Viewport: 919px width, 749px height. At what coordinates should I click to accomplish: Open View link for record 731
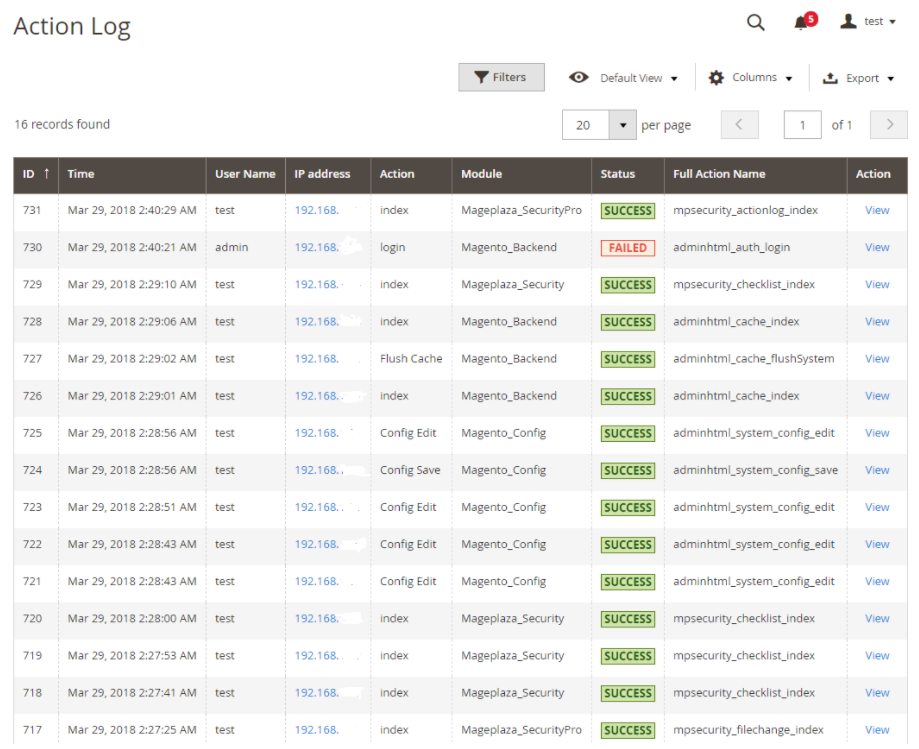(877, 210)
